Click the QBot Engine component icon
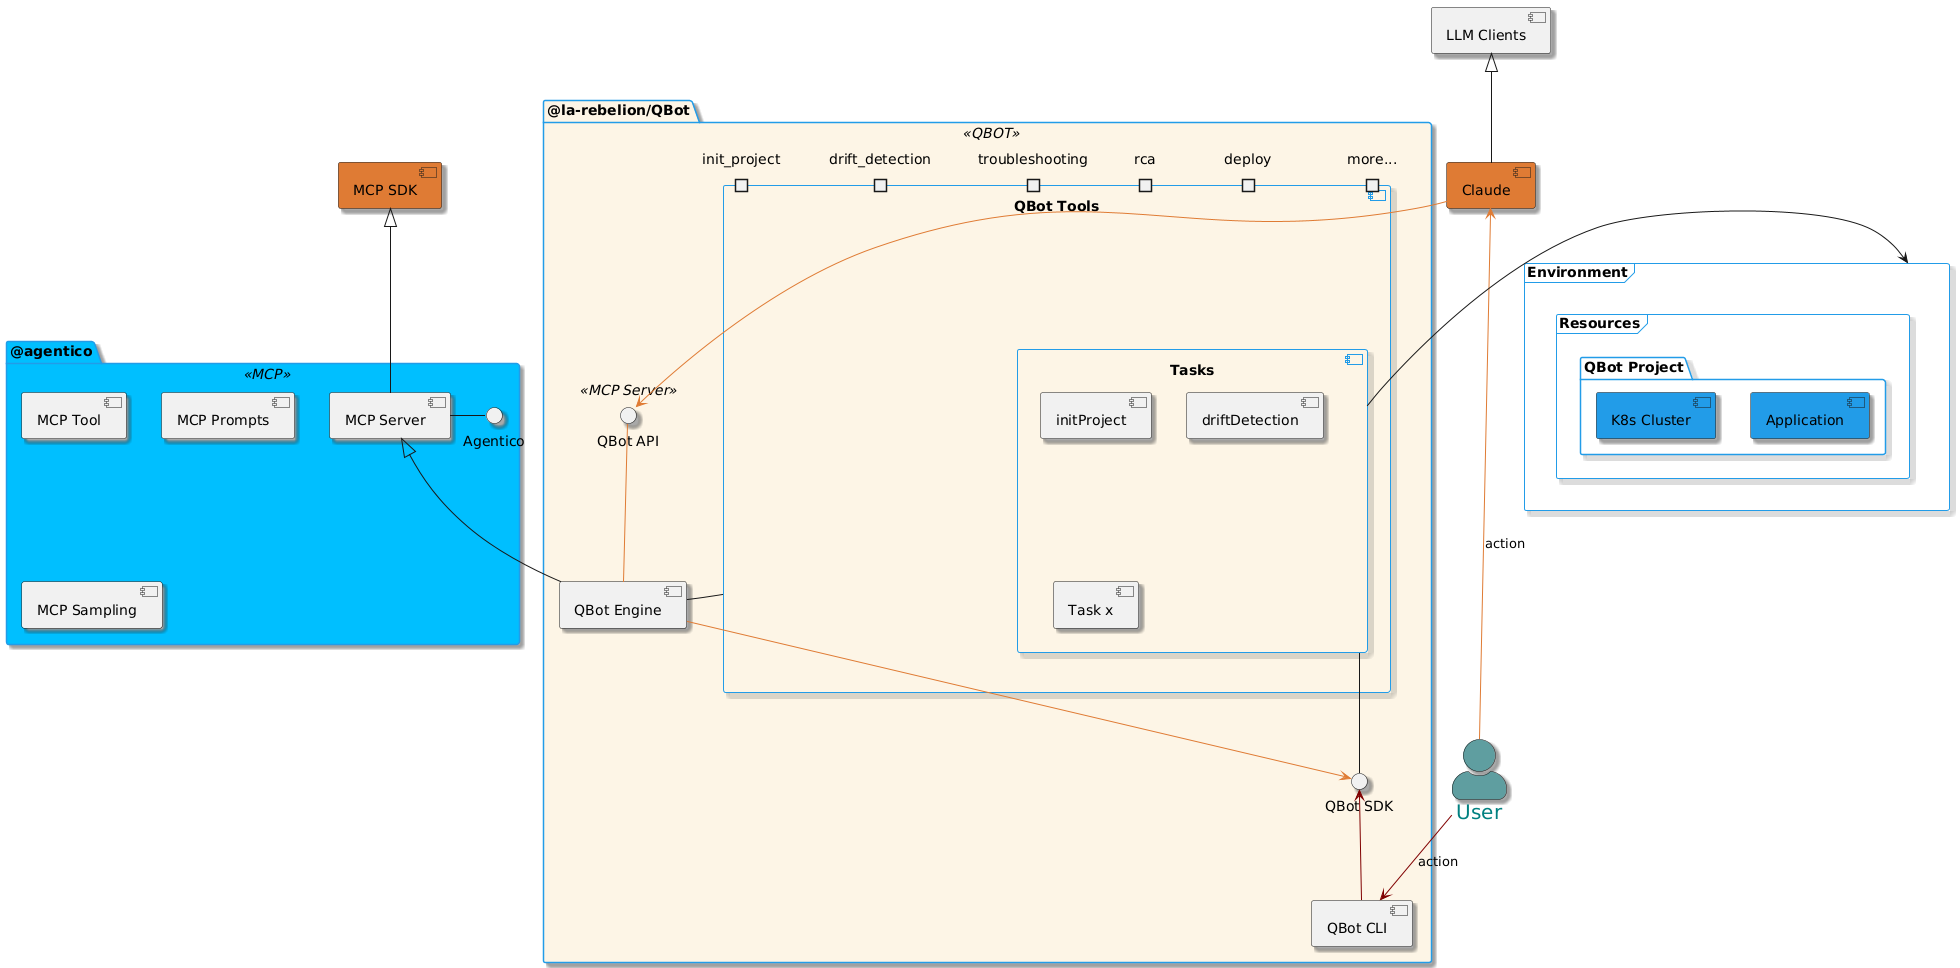The height and width of the screenshot is (968, 1960). coord(672,591)
